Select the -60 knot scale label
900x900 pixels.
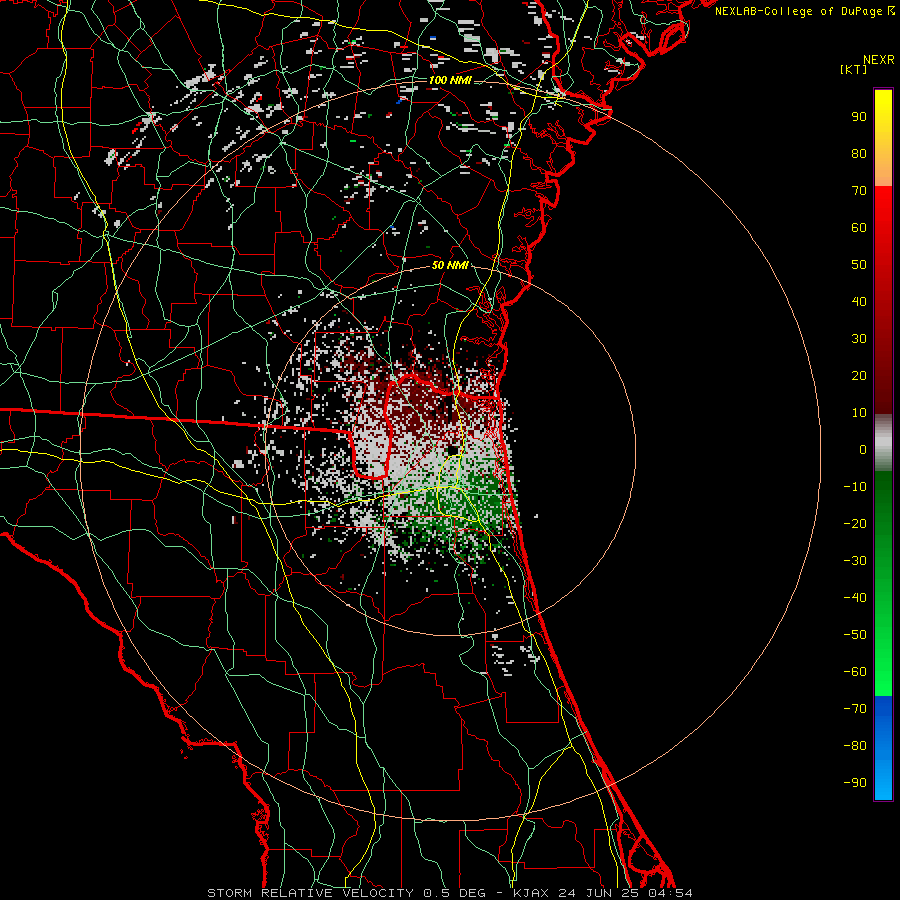pos(855,672)
